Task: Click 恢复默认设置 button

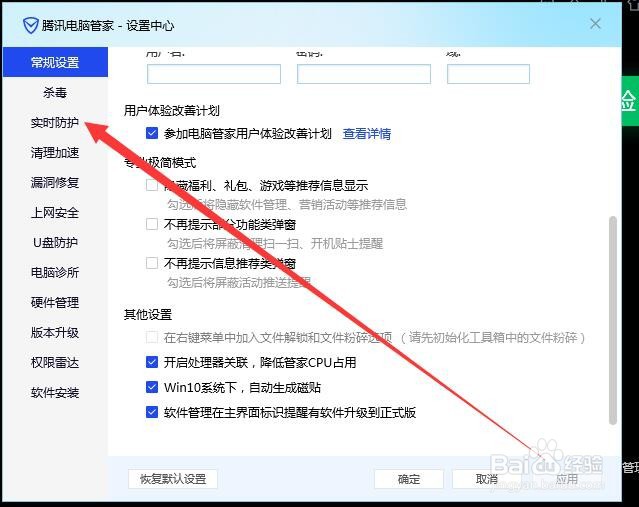Action: pyautogui.click(x=173, y=479)
